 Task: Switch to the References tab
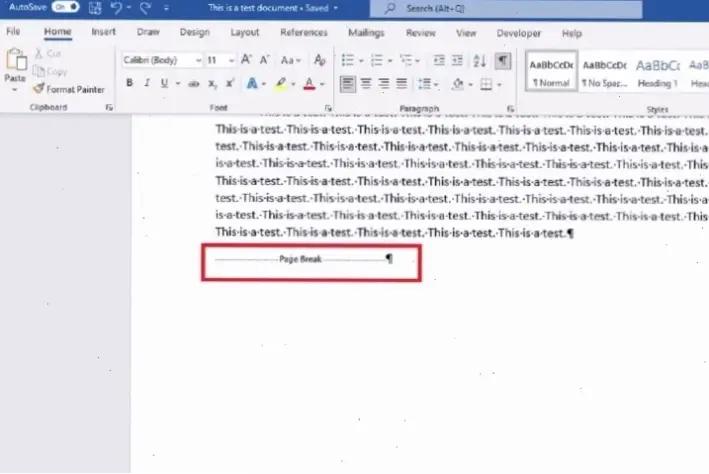[303, 33]
